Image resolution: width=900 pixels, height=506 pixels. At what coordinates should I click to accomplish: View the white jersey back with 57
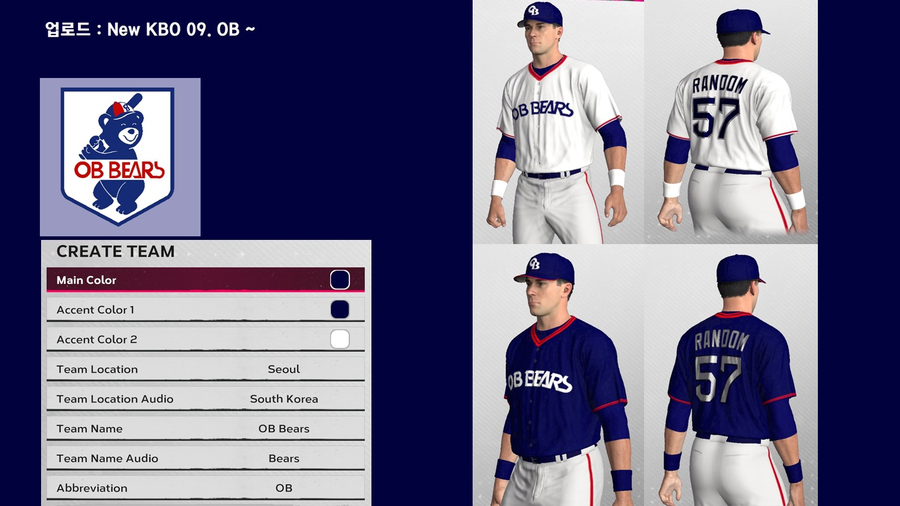coord(731,122)
